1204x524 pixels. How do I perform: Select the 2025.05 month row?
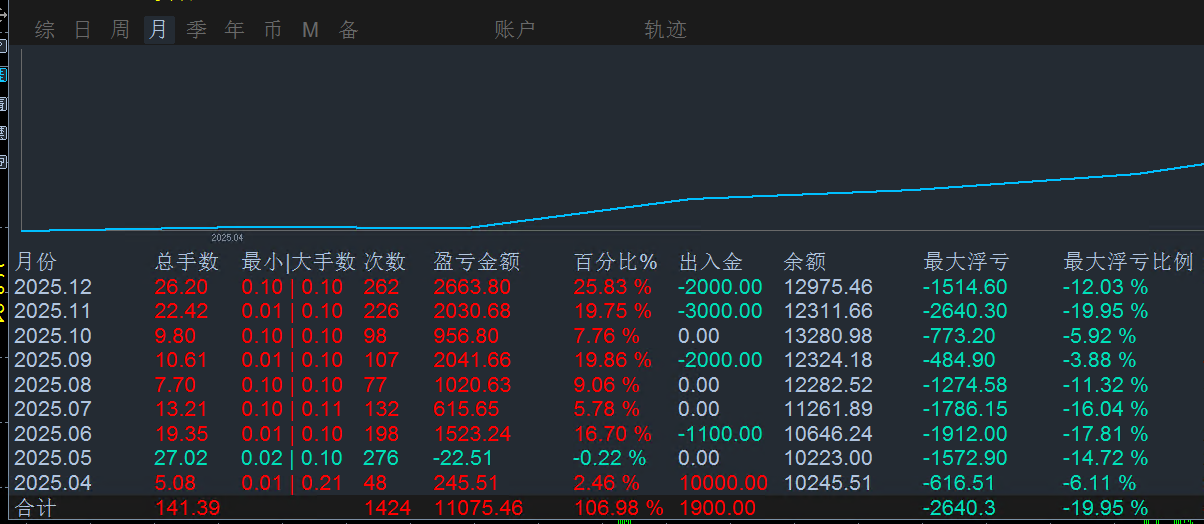point(608,458)
